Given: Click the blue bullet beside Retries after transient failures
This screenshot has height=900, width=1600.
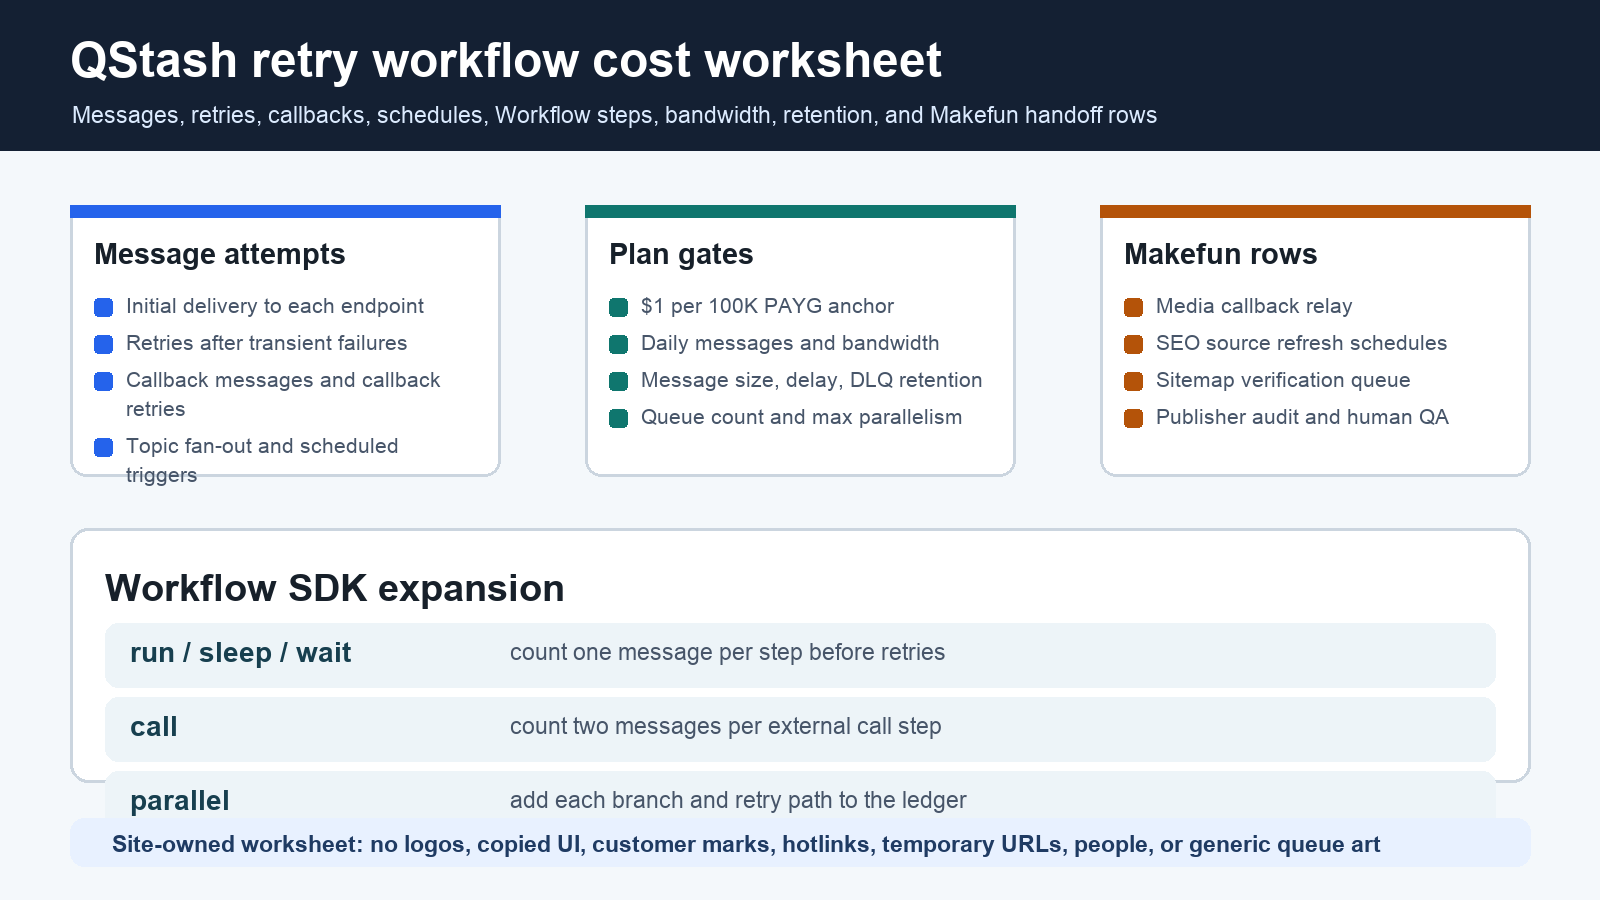Looking at the screenshot, I should 103,344.
